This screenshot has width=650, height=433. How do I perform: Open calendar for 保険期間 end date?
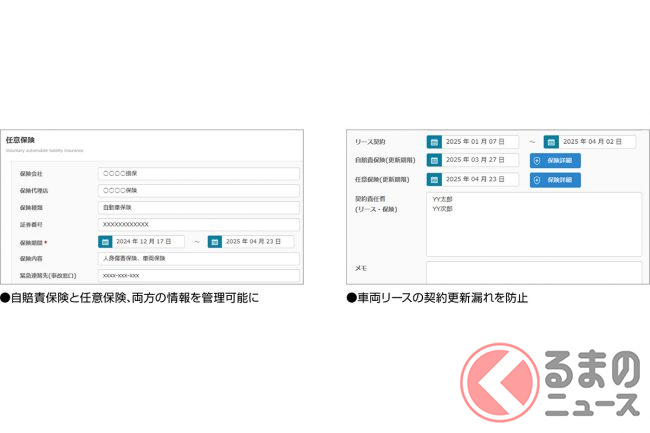click(x=215, y=242)
